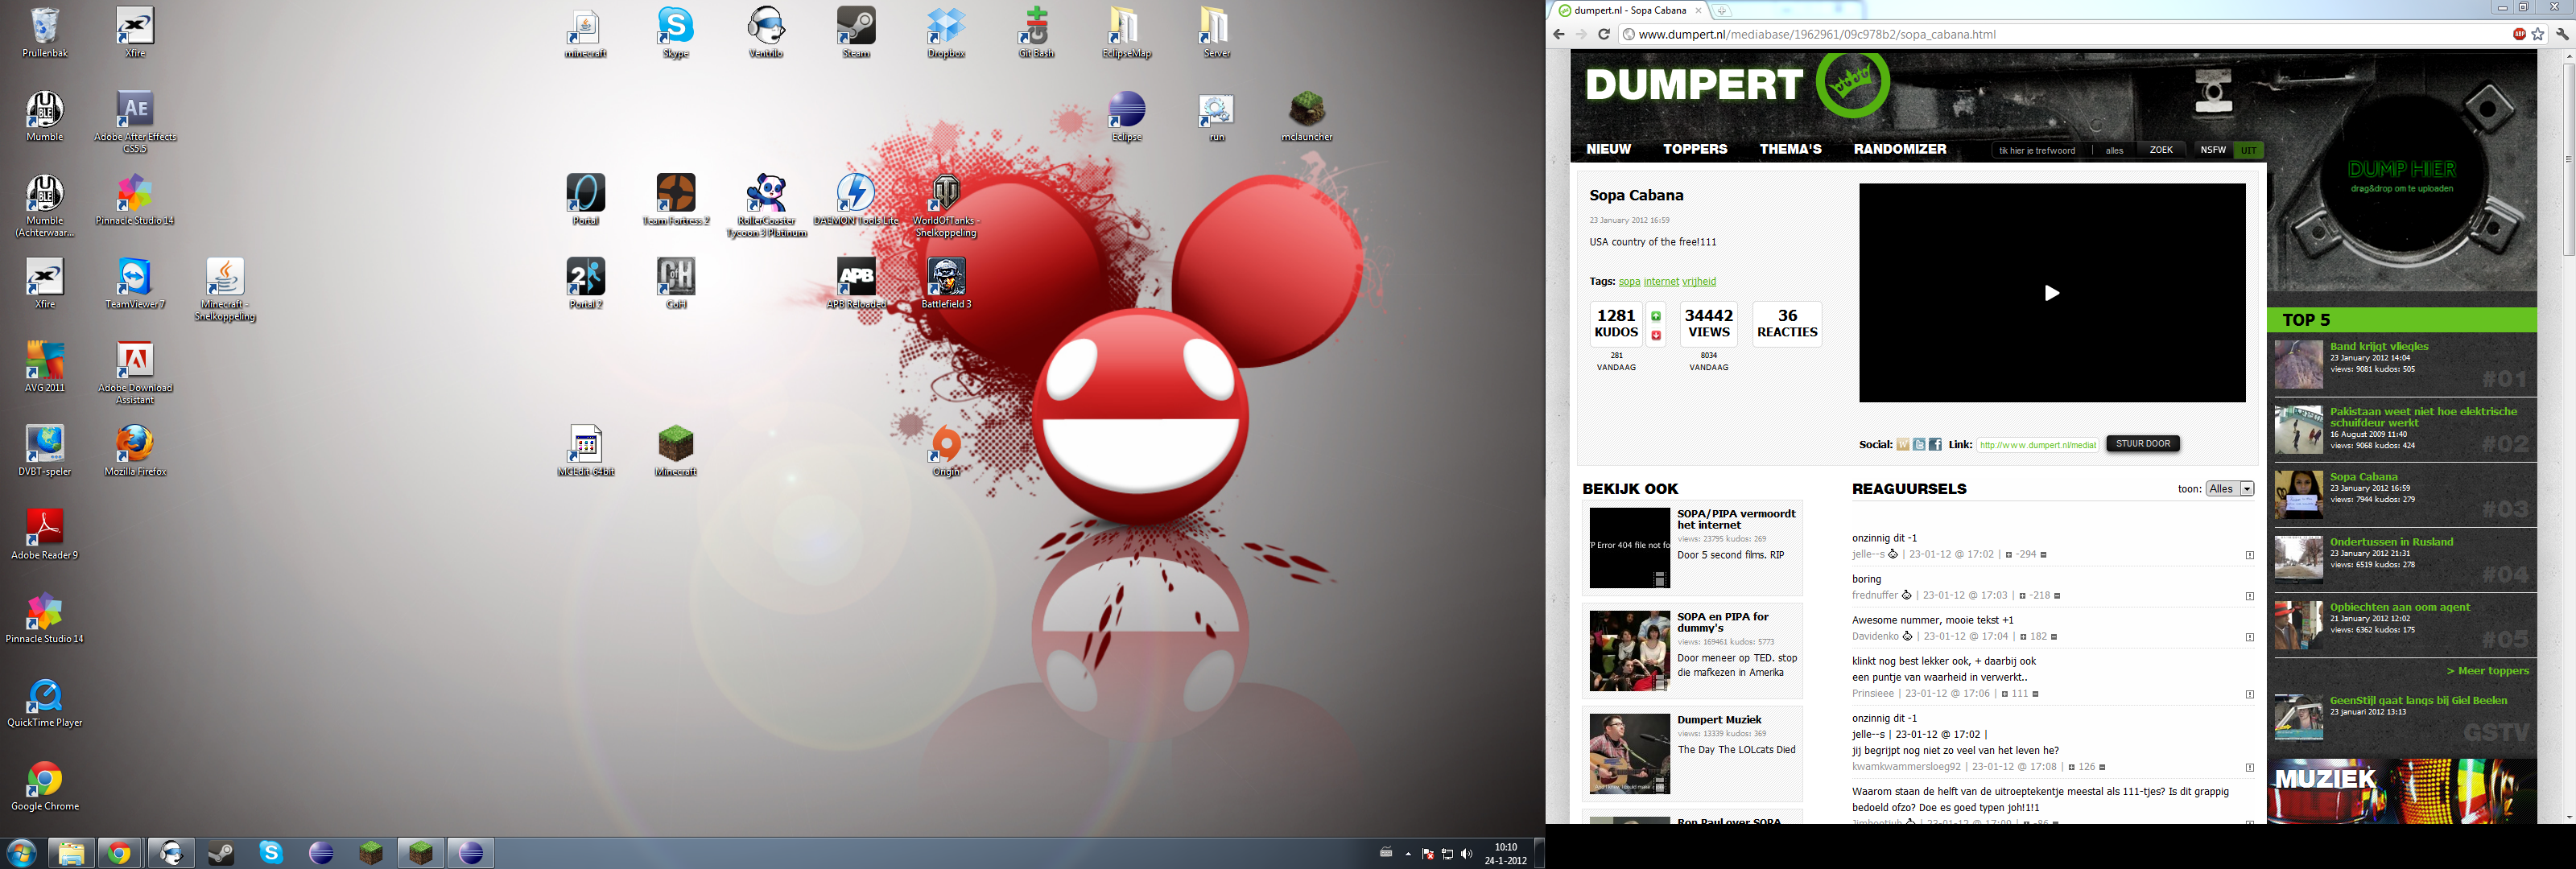Image resolution: width=2576 pixels, height=869 pixels.
Task: Downvote video with red kudos arrow
Action: (1656, 335)
